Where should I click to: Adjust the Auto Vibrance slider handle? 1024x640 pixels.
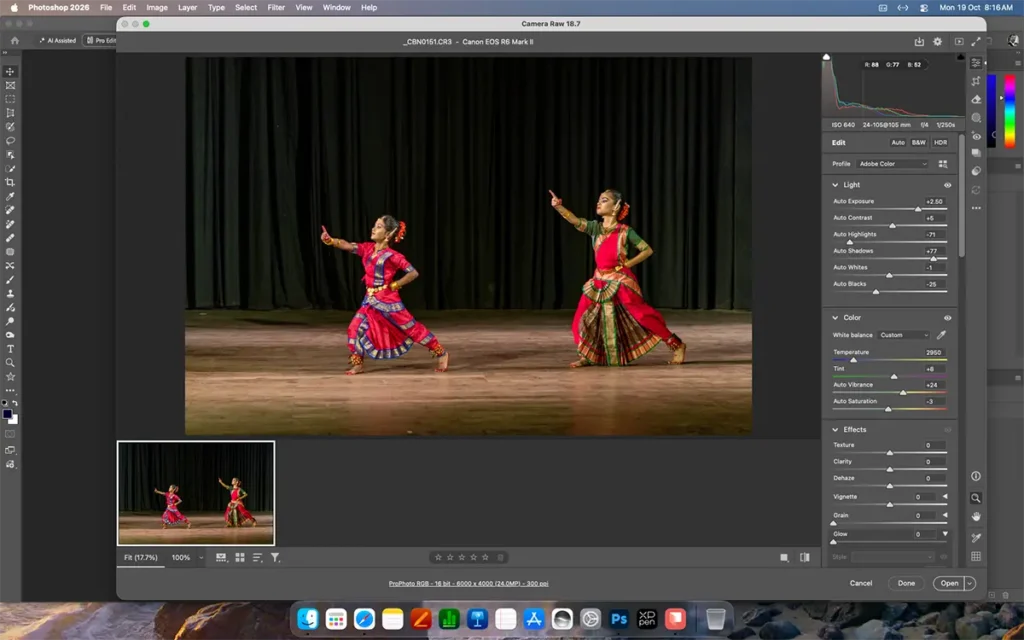[903, 392]
